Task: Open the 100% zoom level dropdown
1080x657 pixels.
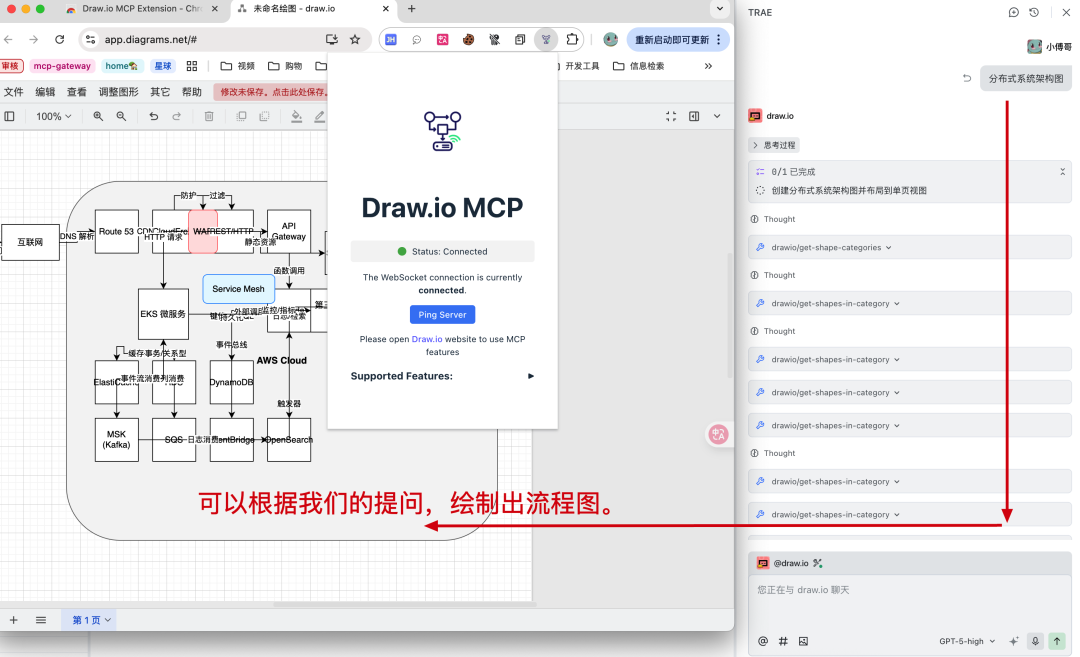Action: click(x=54, y=116)
